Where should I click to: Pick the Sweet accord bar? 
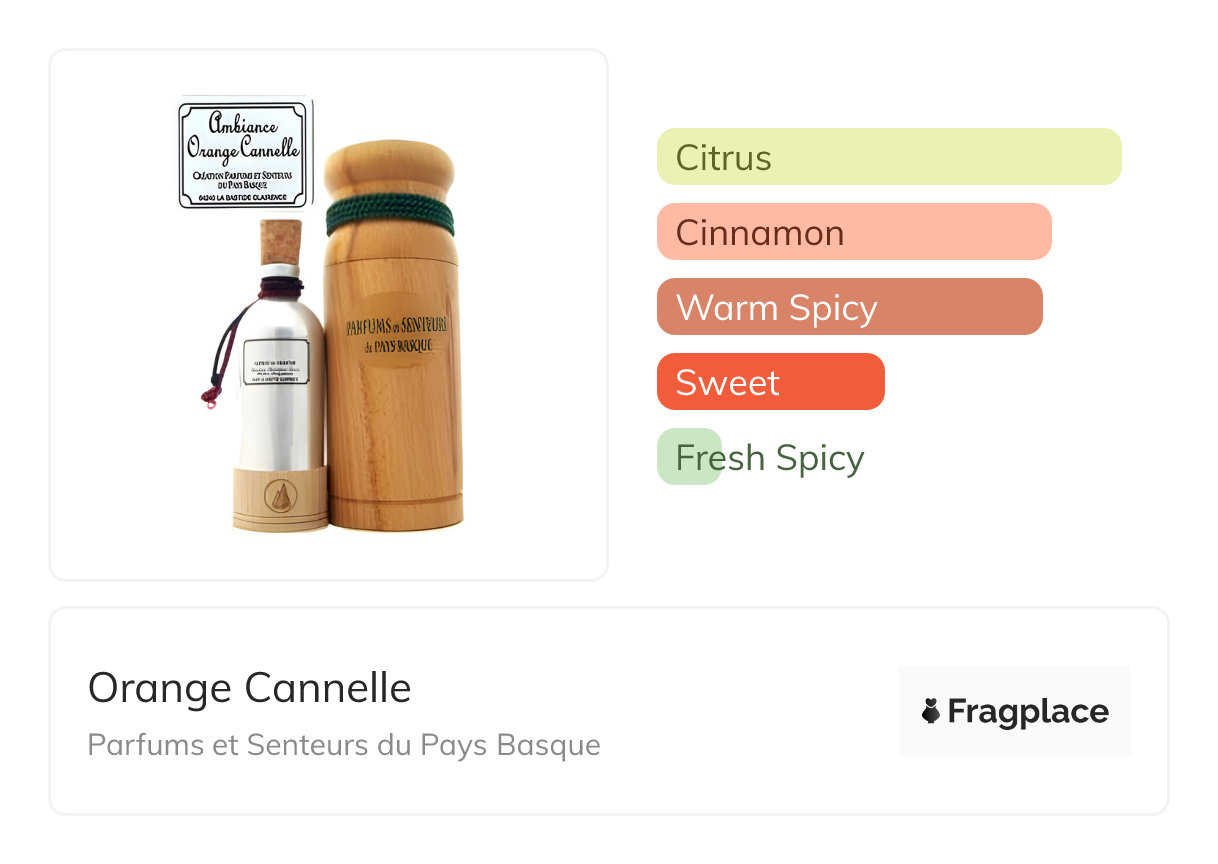pyautogui.click(x=770, y=382)
